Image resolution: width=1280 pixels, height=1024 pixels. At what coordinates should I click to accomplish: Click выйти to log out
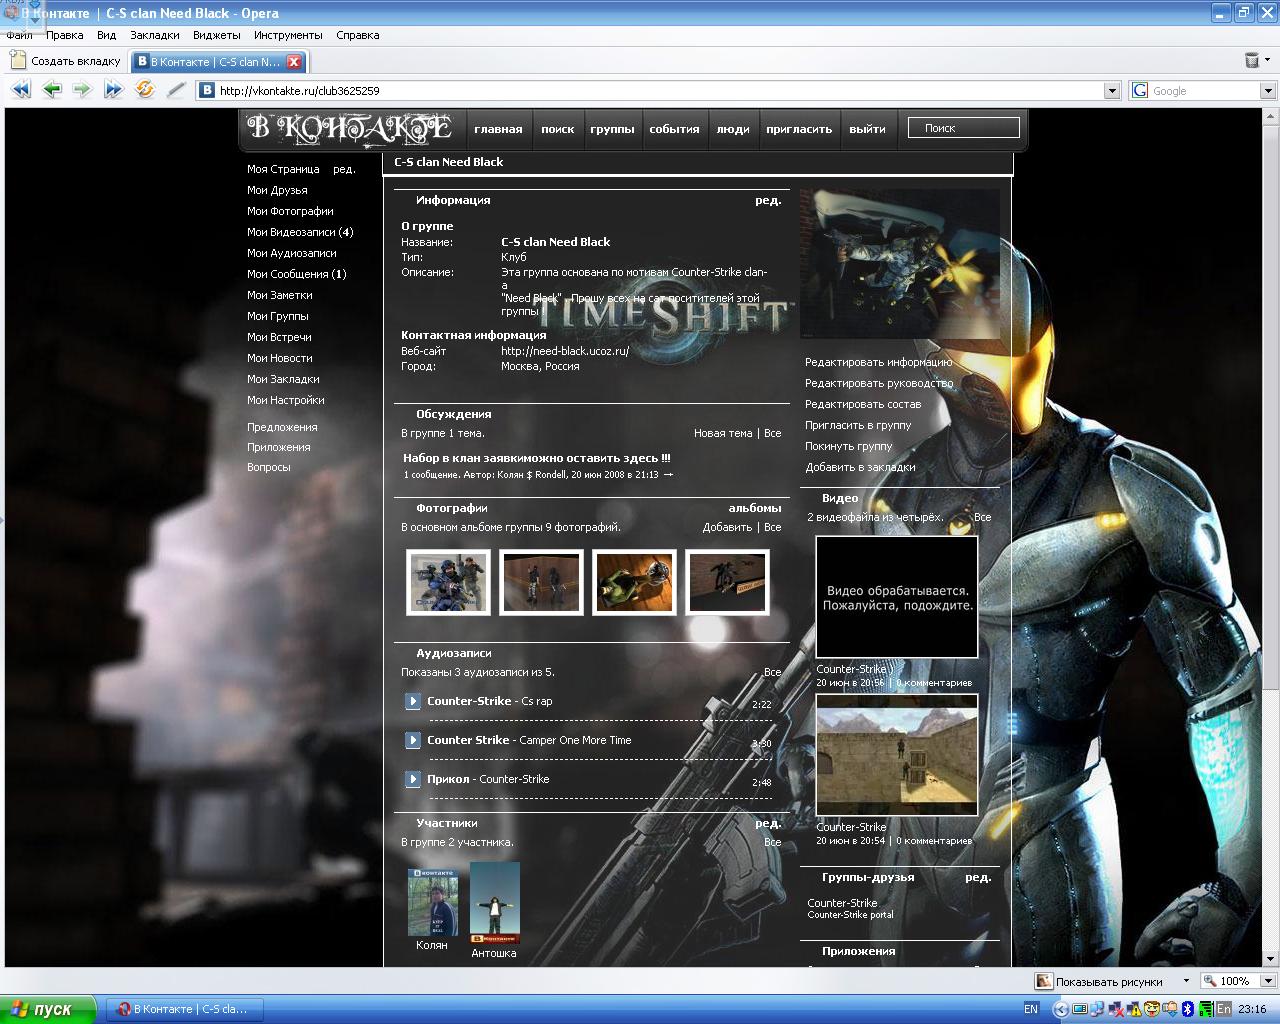[867, 129]
